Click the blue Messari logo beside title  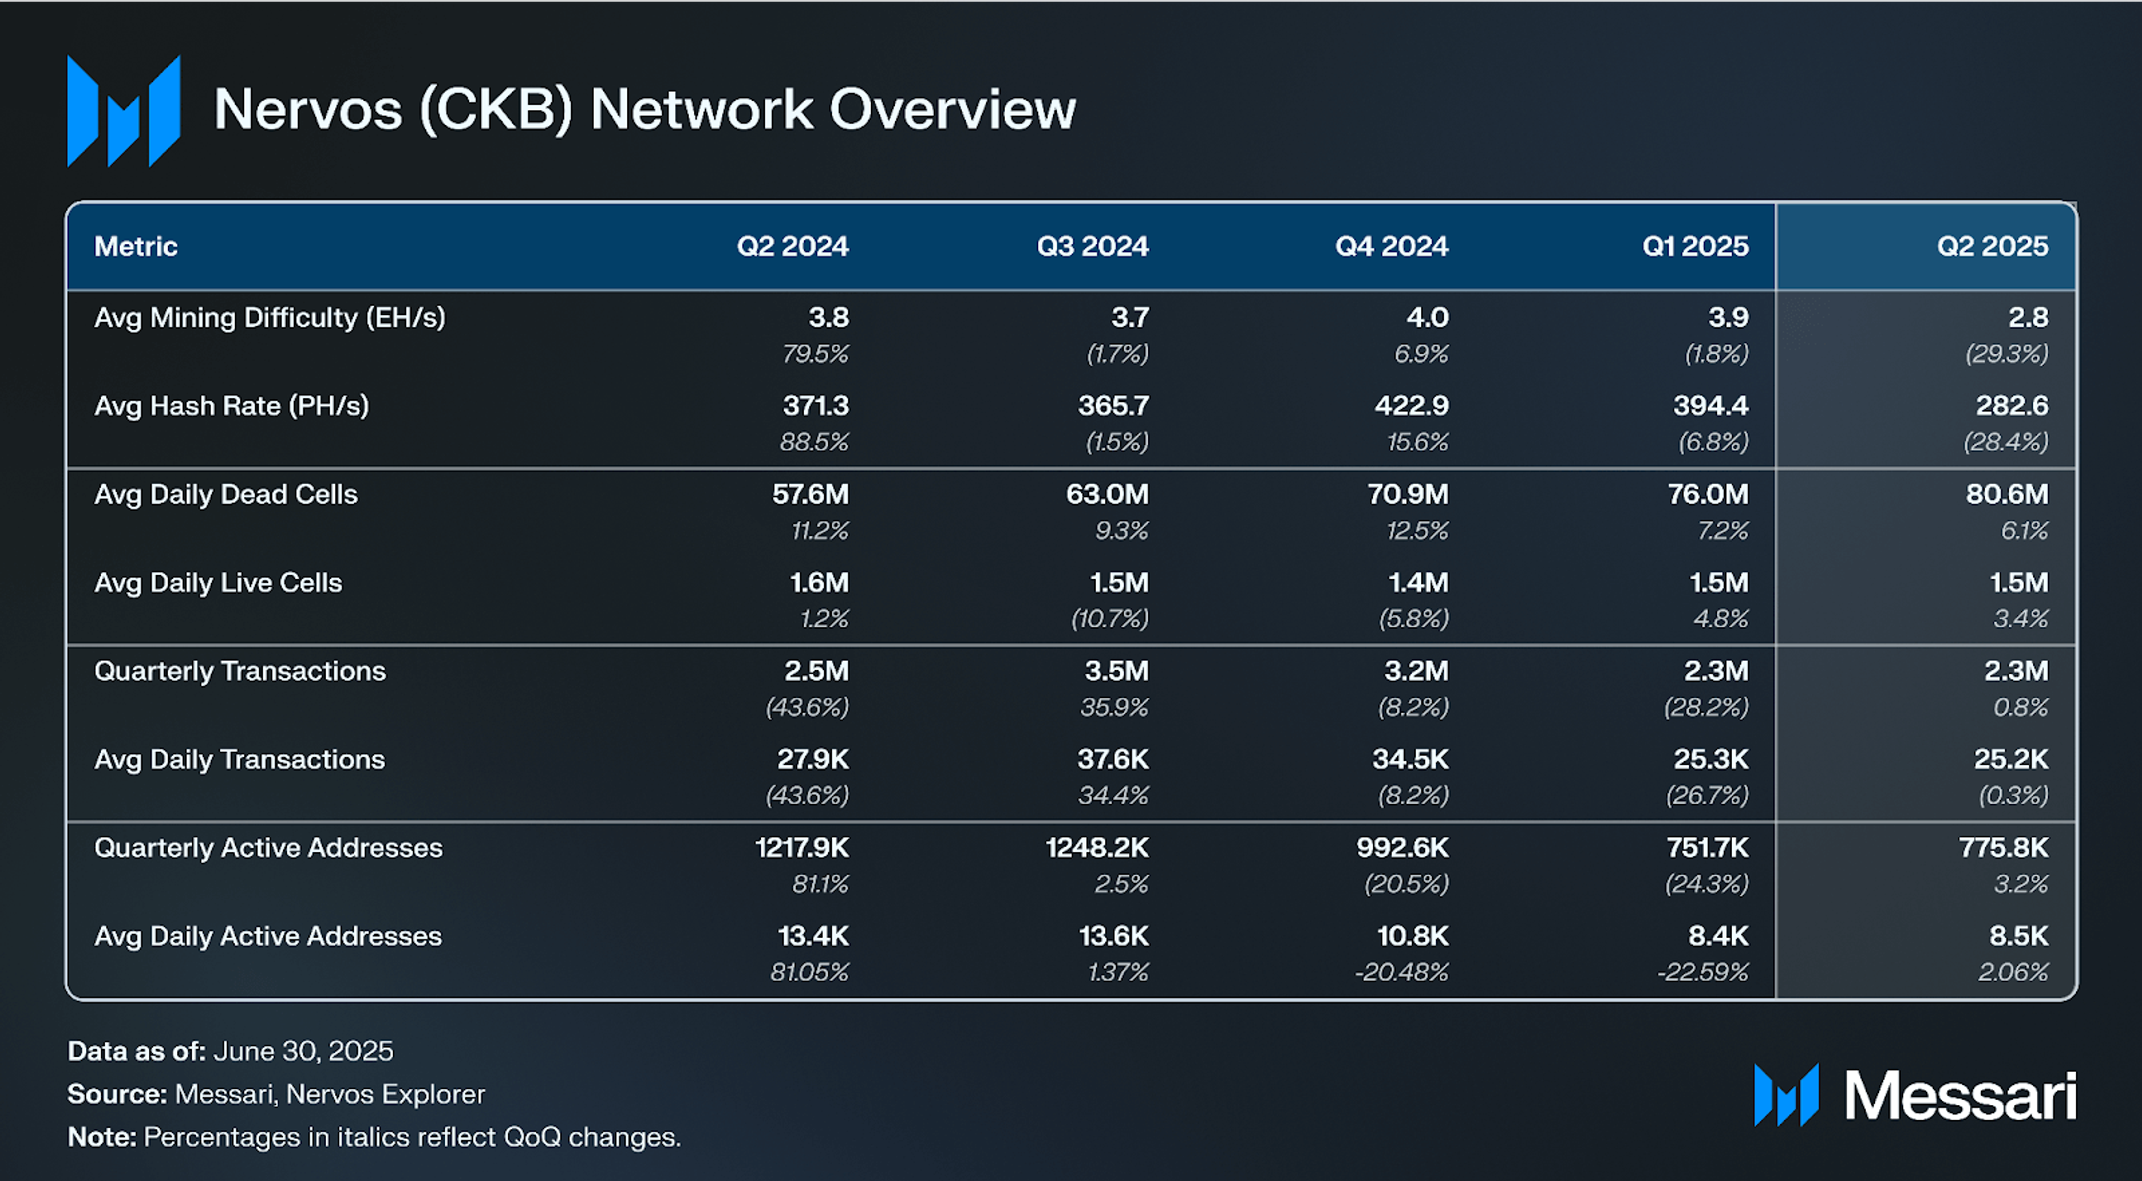coord(124,110)
